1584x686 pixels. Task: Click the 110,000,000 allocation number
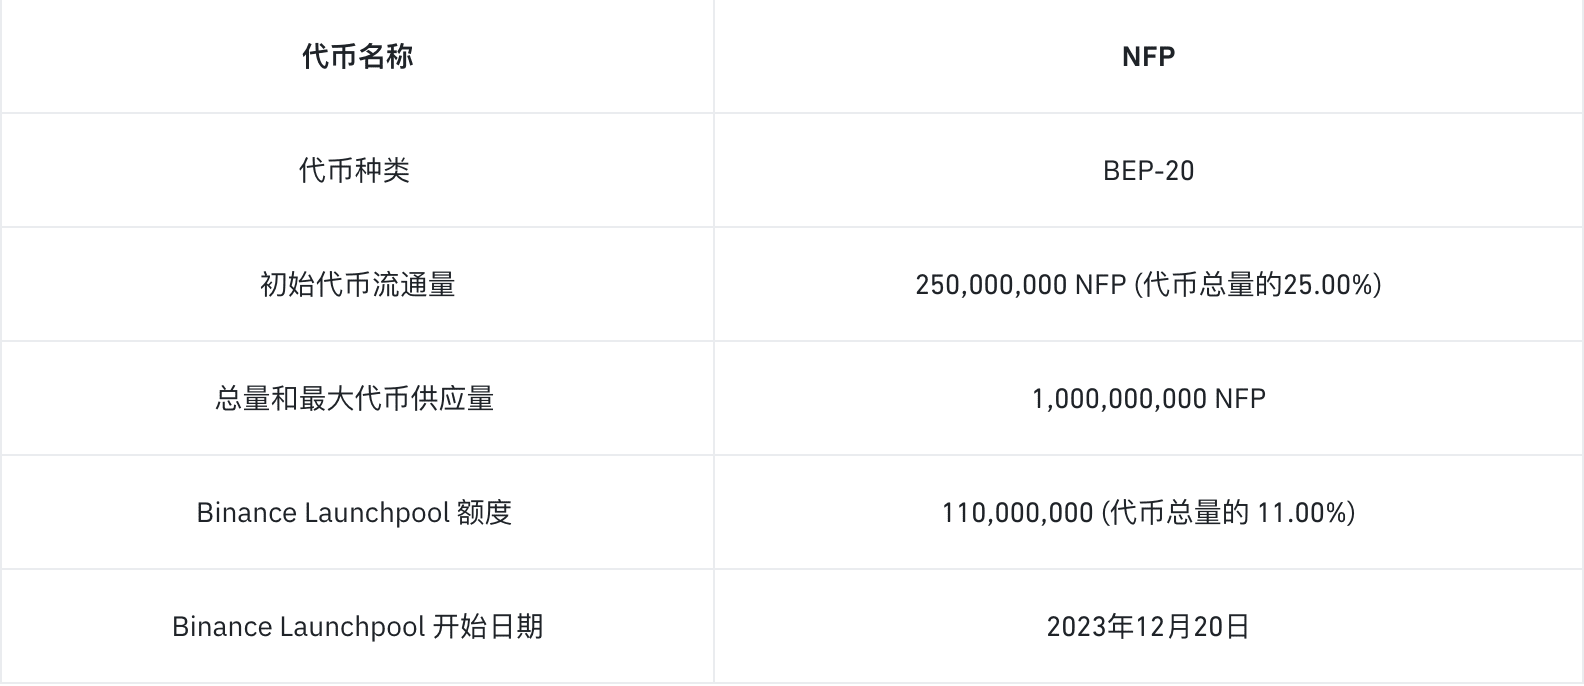(x=1017, y=513)
